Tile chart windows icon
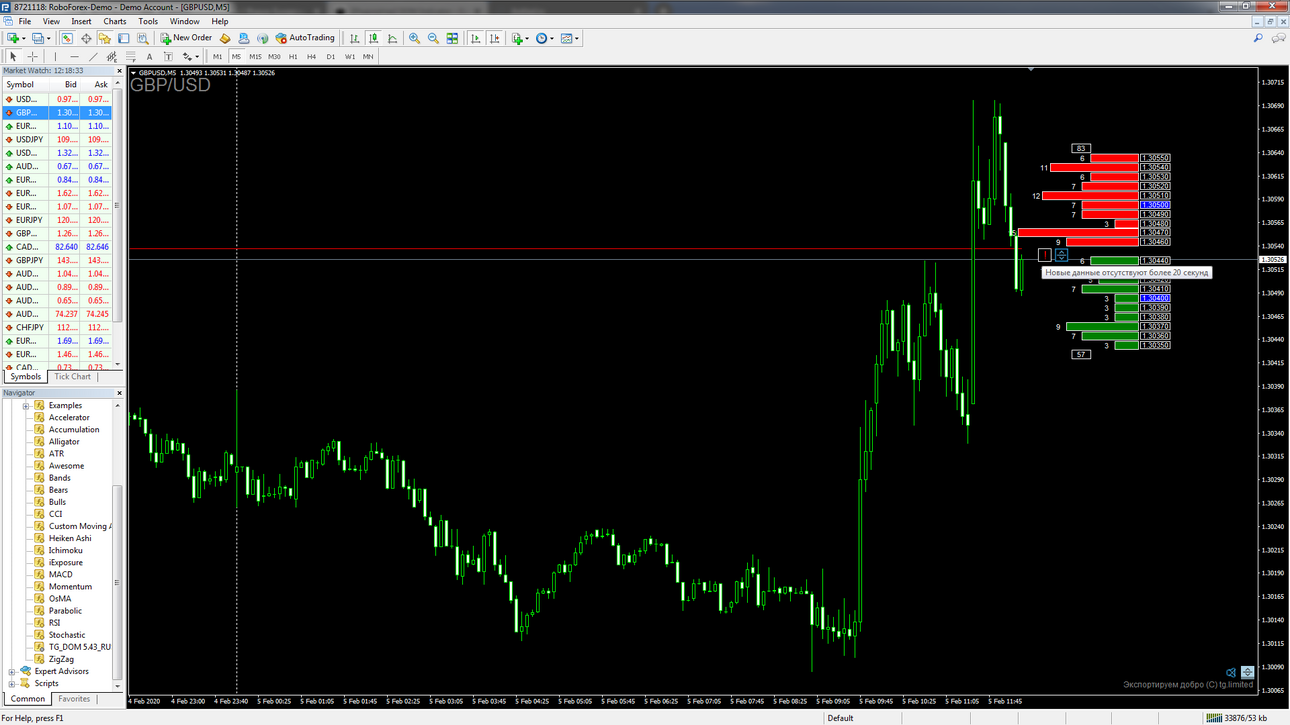This screenshot has height=725, width=1290. click(x=452, y=38)
